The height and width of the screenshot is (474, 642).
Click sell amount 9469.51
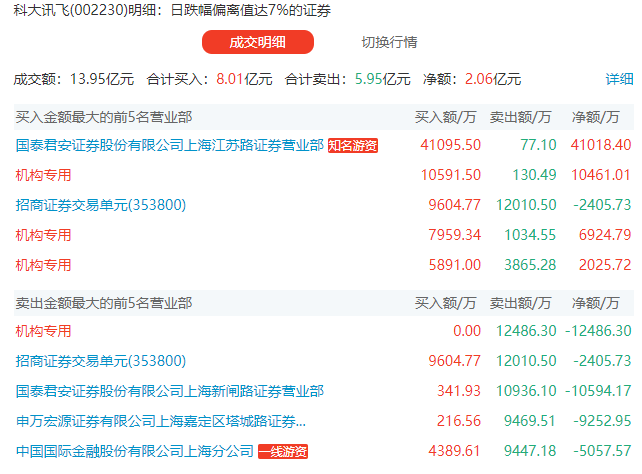point(530,421)
